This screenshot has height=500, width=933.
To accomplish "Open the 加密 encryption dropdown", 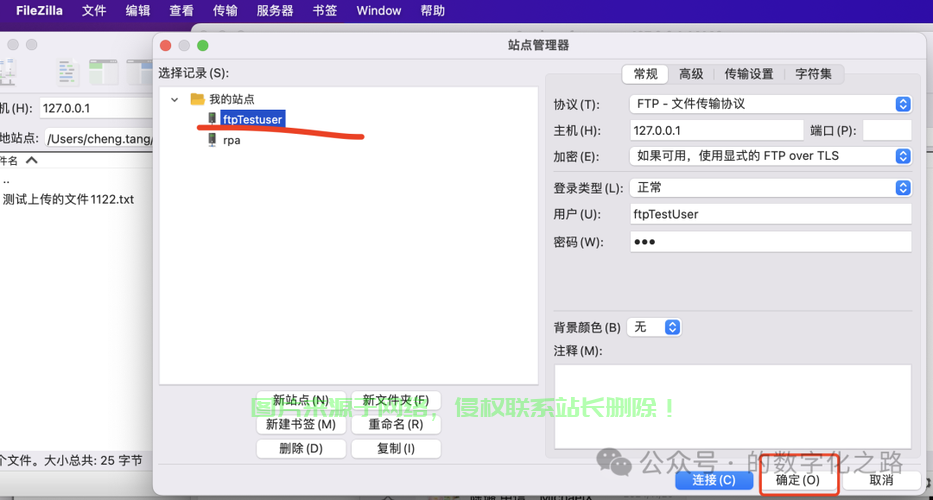I will [x=770, y=156].
